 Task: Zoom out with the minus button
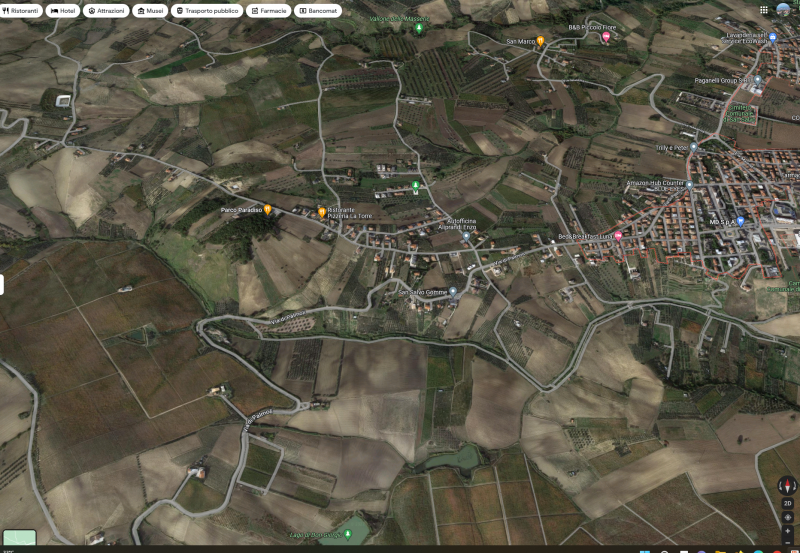pyautogui.click(x=787, y=541)
